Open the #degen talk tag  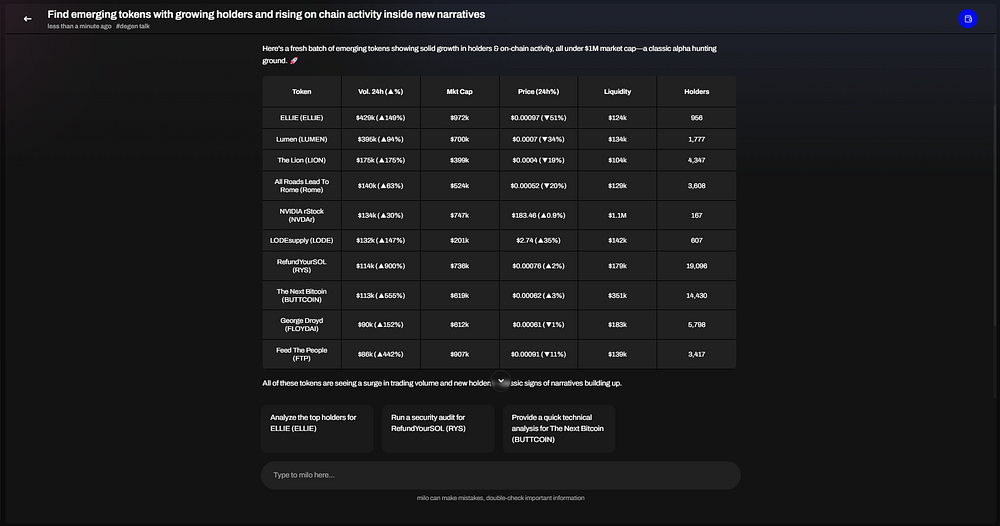pos(133,26)
